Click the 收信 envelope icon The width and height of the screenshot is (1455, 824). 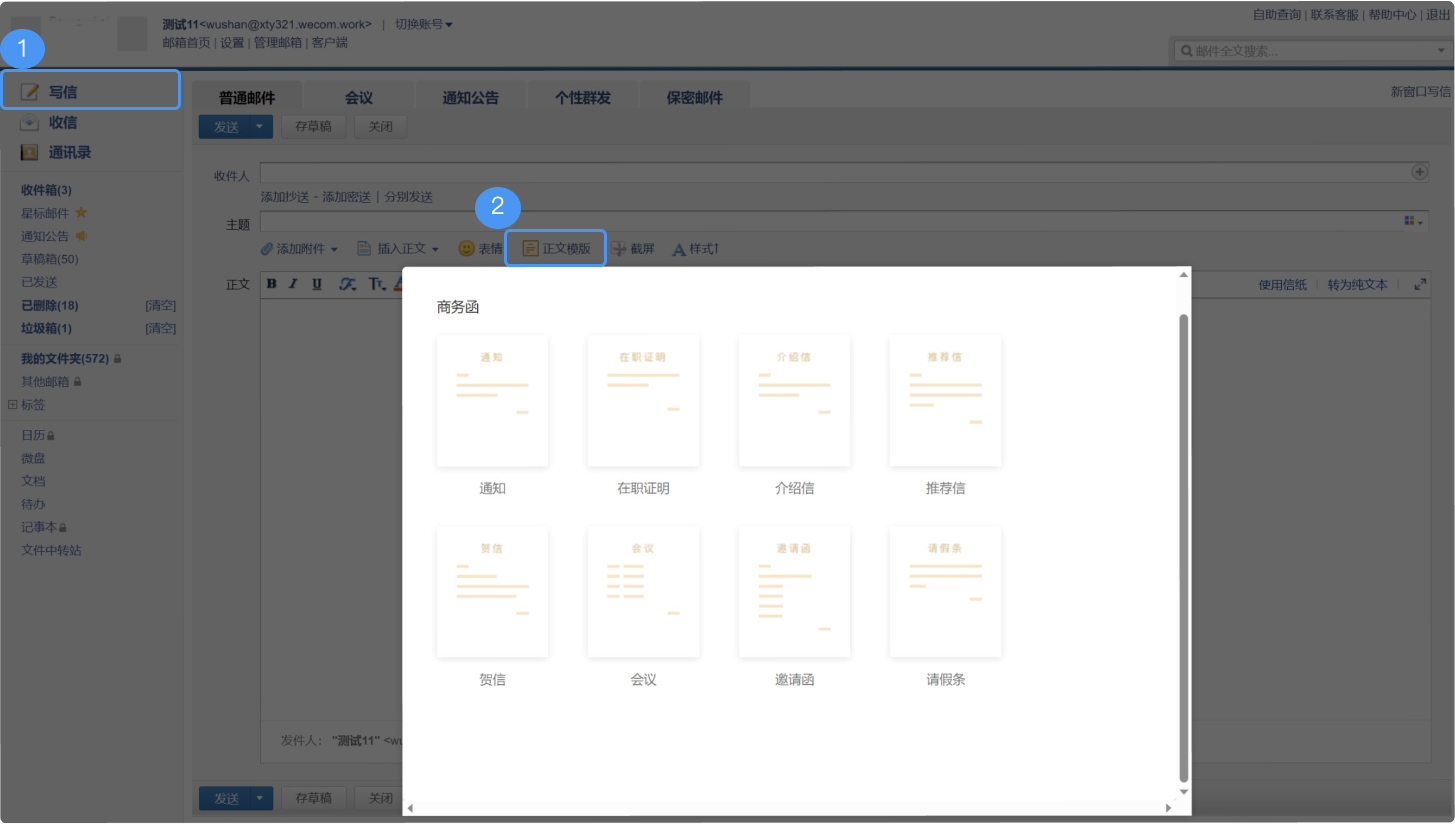(x=30, y=122)
